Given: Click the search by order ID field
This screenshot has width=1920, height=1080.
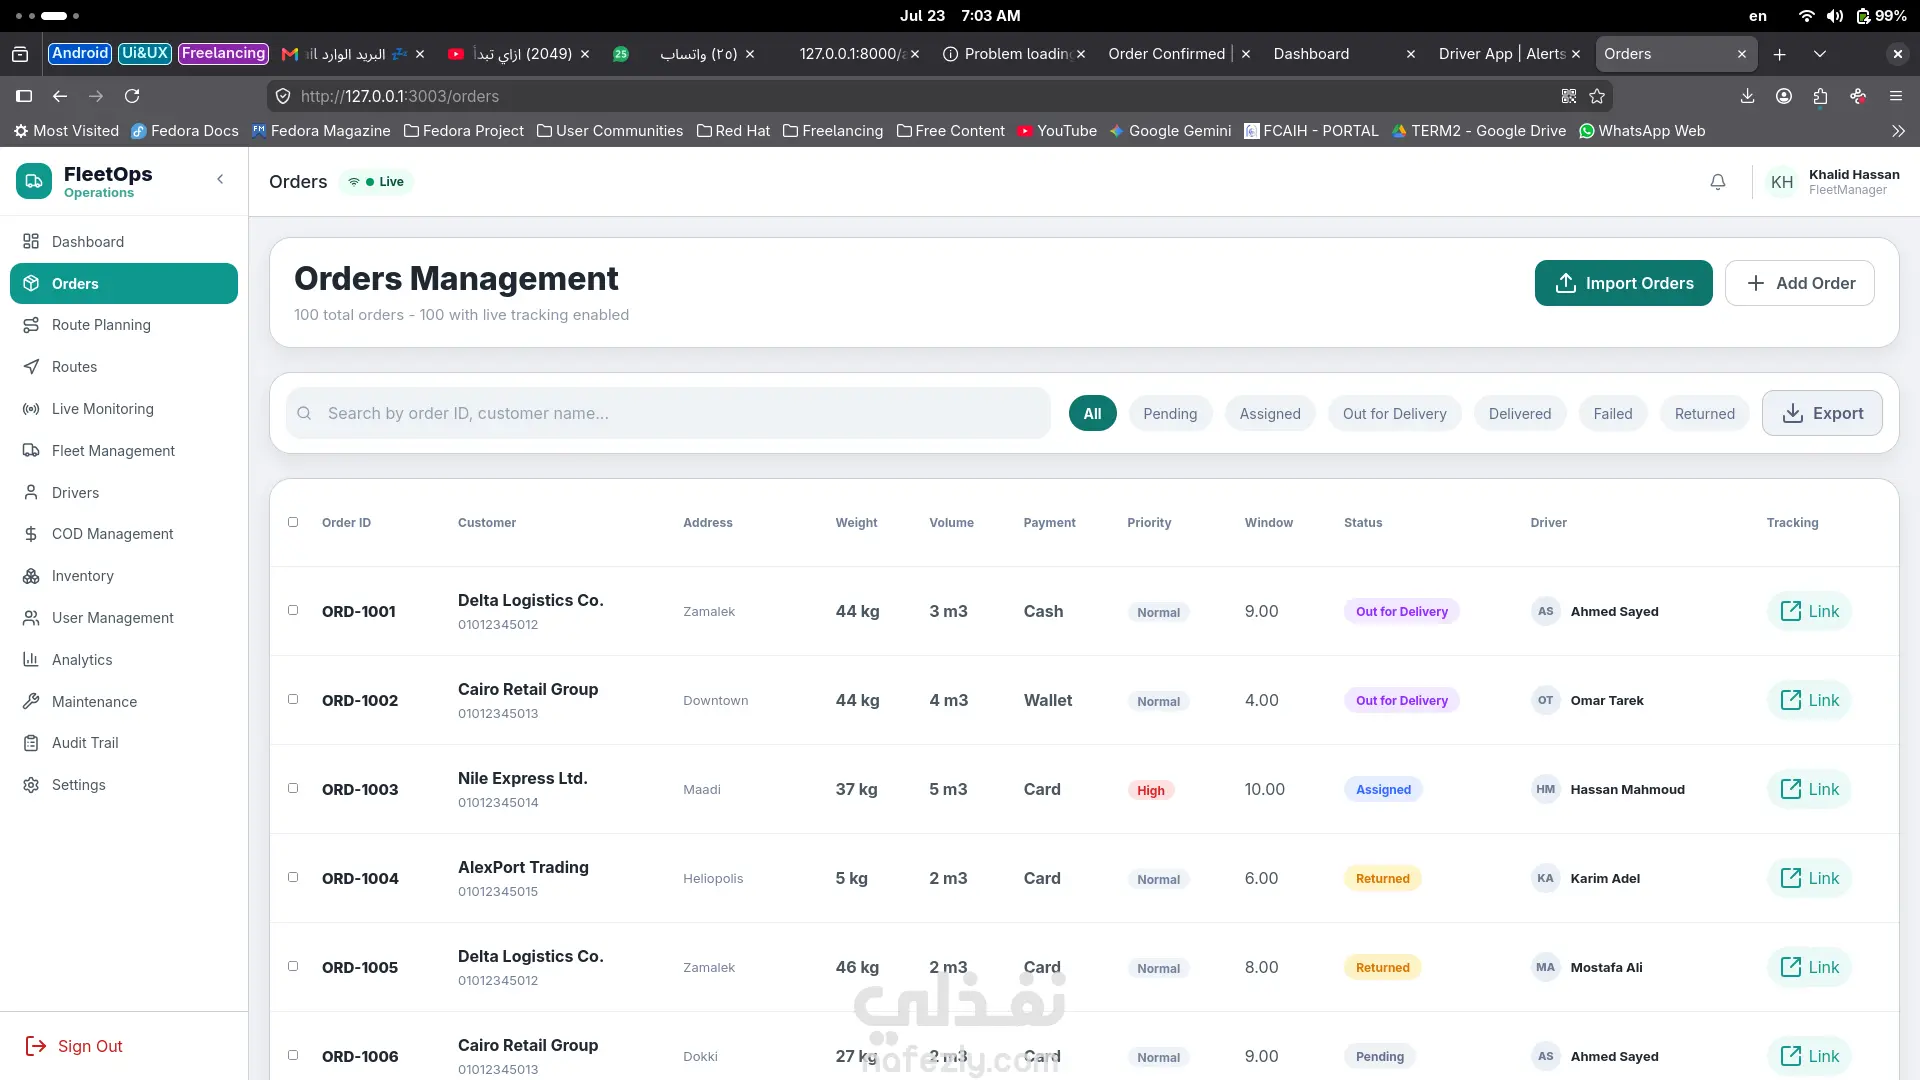Looking at the screenshot, I should (668, 413).
